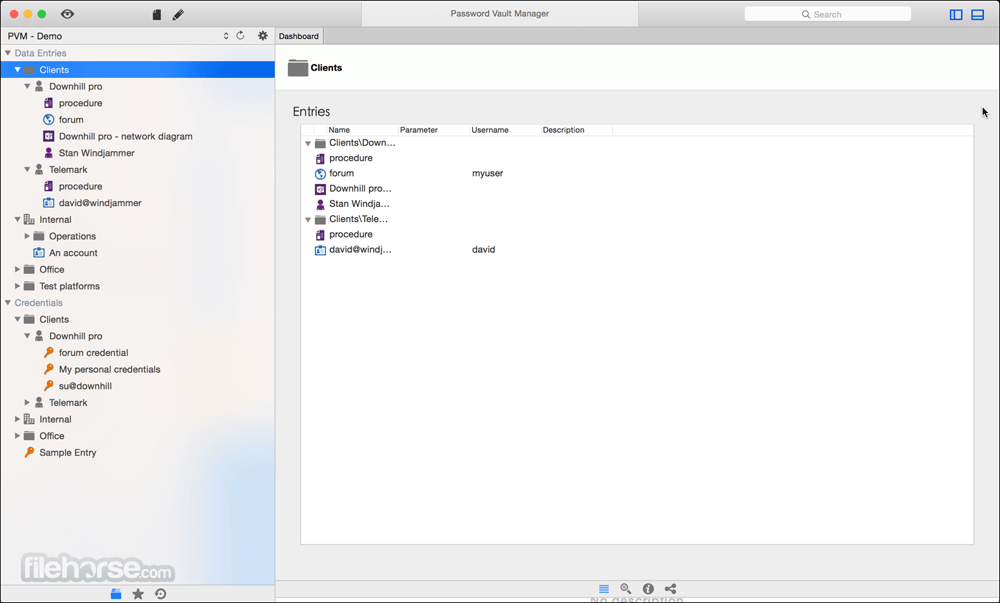Collapse the Internal group under Data Entries
Screen dimensions: 1000x603
pyautogui.click(x=17, y=219)
